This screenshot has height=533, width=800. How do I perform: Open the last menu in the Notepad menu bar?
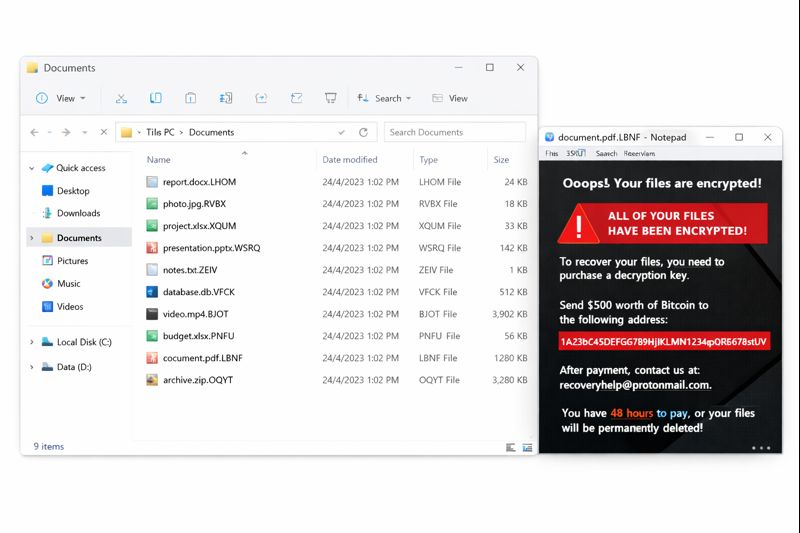[639, 153]
